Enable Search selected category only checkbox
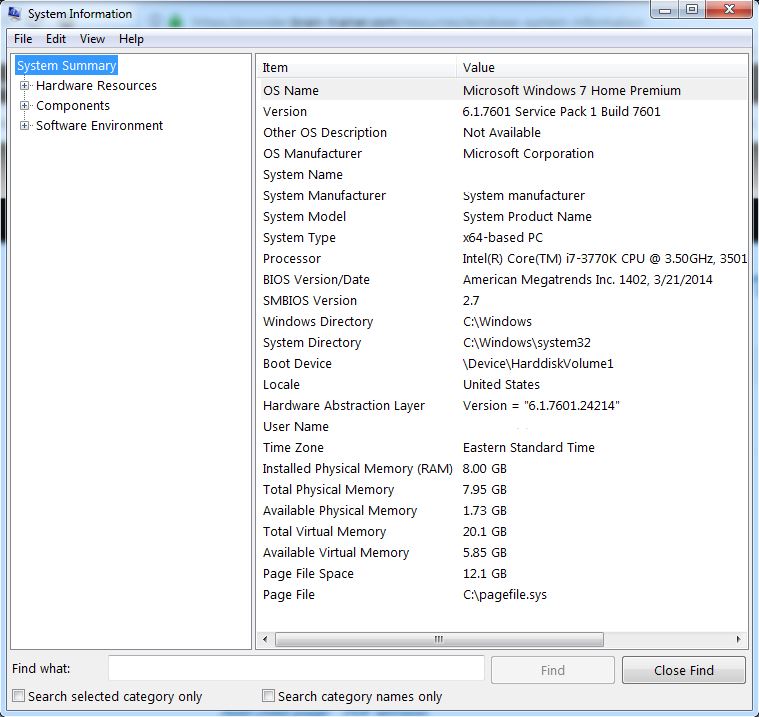The image size is (759, 717). [x=18, y=696]
